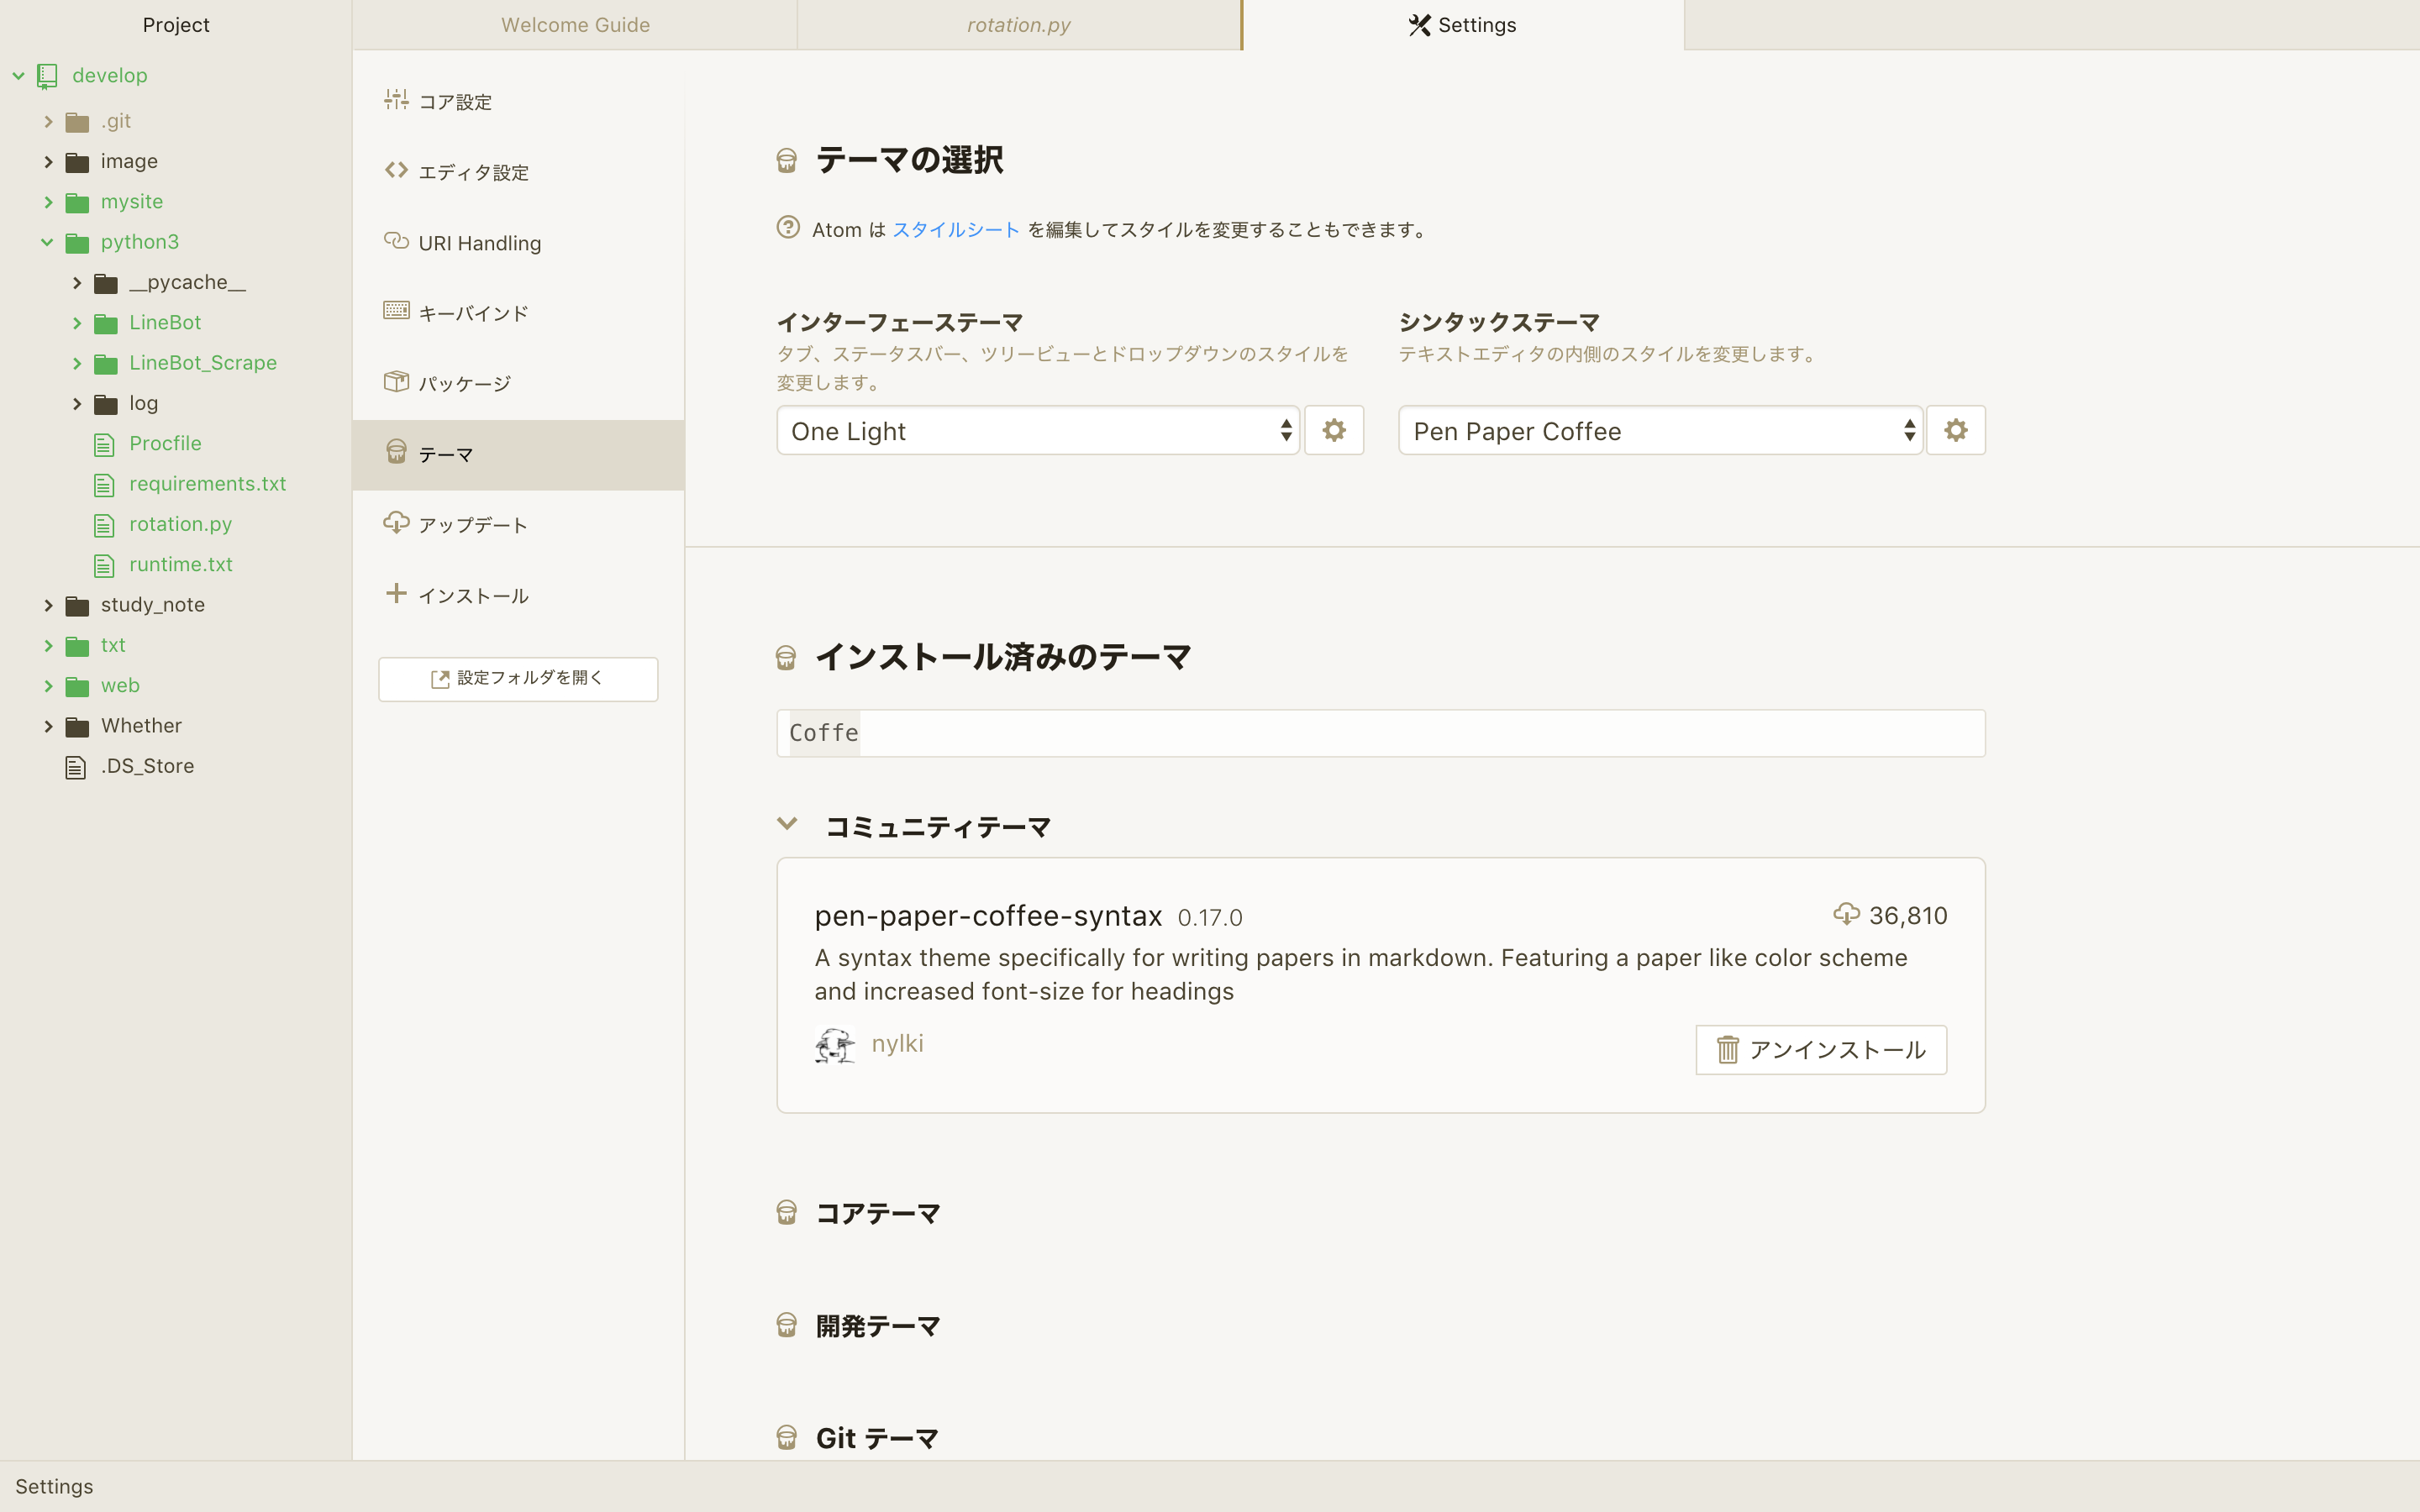This screenshot has height=1512, width=2420.
Task: Expand the .git folder
Action: 48,122
